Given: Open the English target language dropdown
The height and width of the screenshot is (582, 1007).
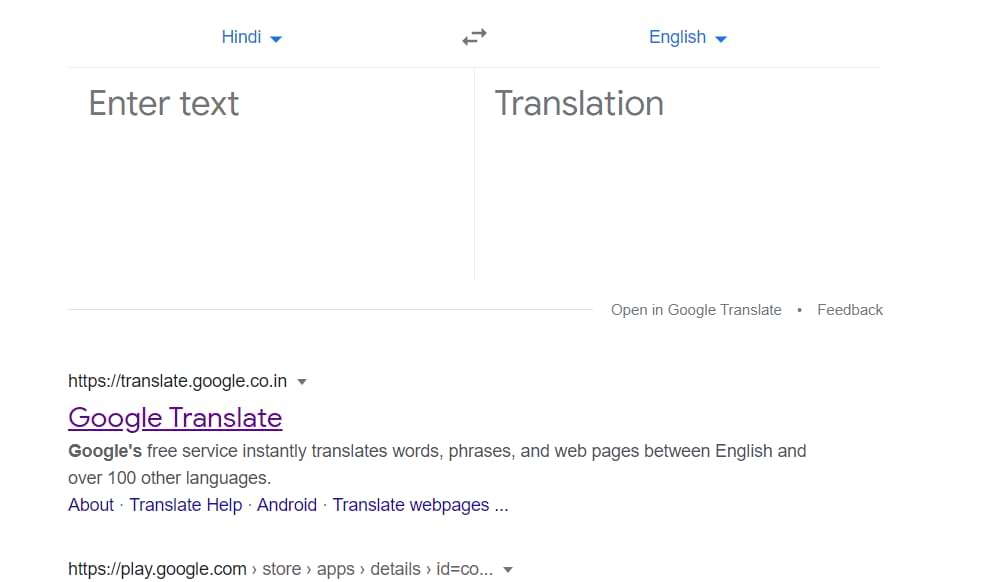Looking at the screenshot, I should (x=687, y=37).
